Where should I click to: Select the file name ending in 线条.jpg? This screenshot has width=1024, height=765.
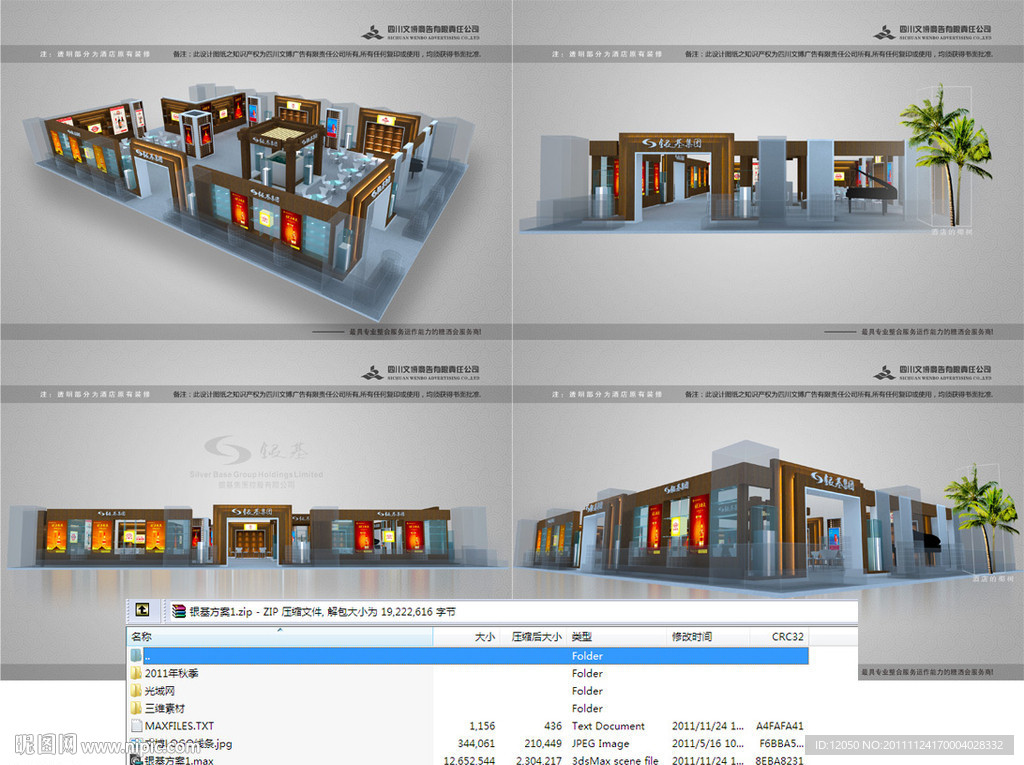[x=188, y=743]
